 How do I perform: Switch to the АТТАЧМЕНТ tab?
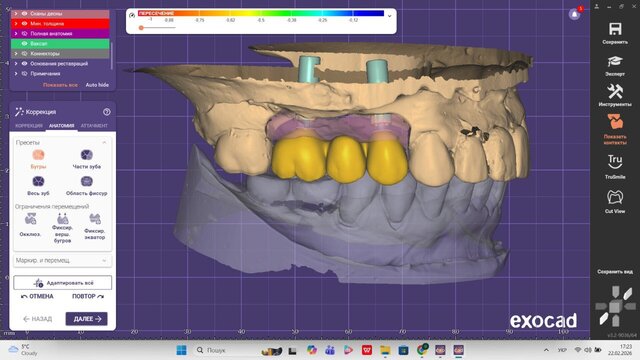(x=94, y=126)
